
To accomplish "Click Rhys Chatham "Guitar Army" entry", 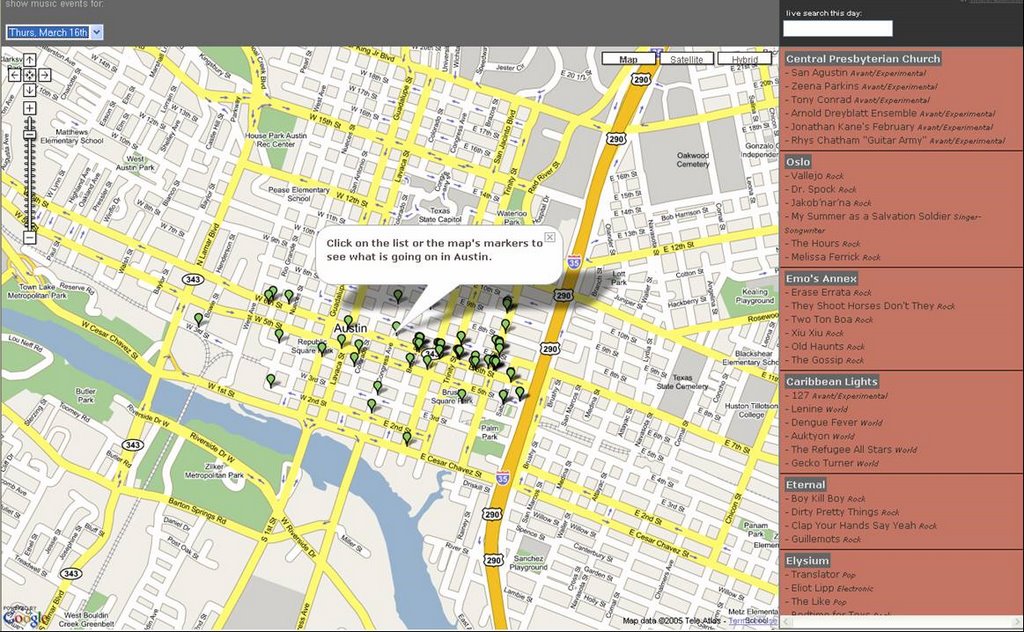I will pos(858,140).
